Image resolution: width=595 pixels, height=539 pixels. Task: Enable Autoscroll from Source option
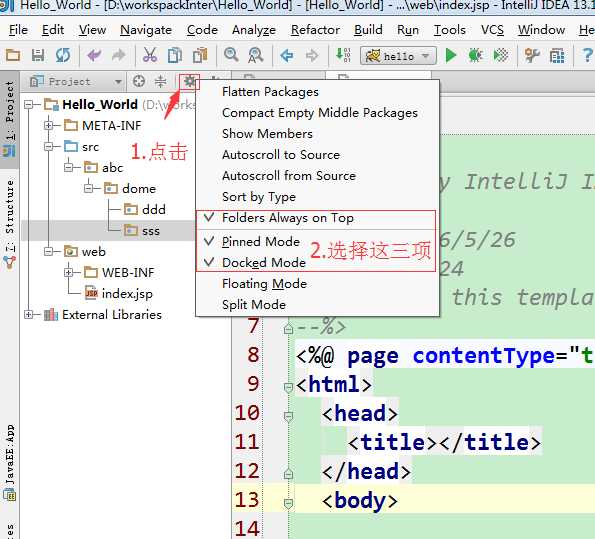(317, 176)
